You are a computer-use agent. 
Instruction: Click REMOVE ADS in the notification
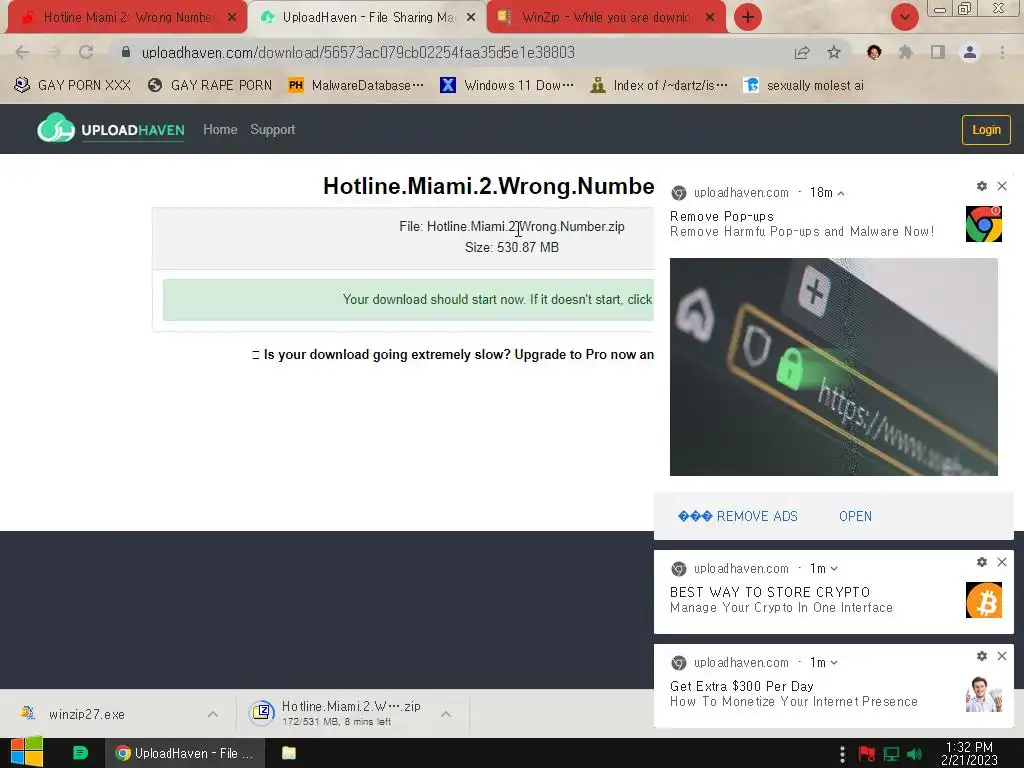tap(738, 516)
